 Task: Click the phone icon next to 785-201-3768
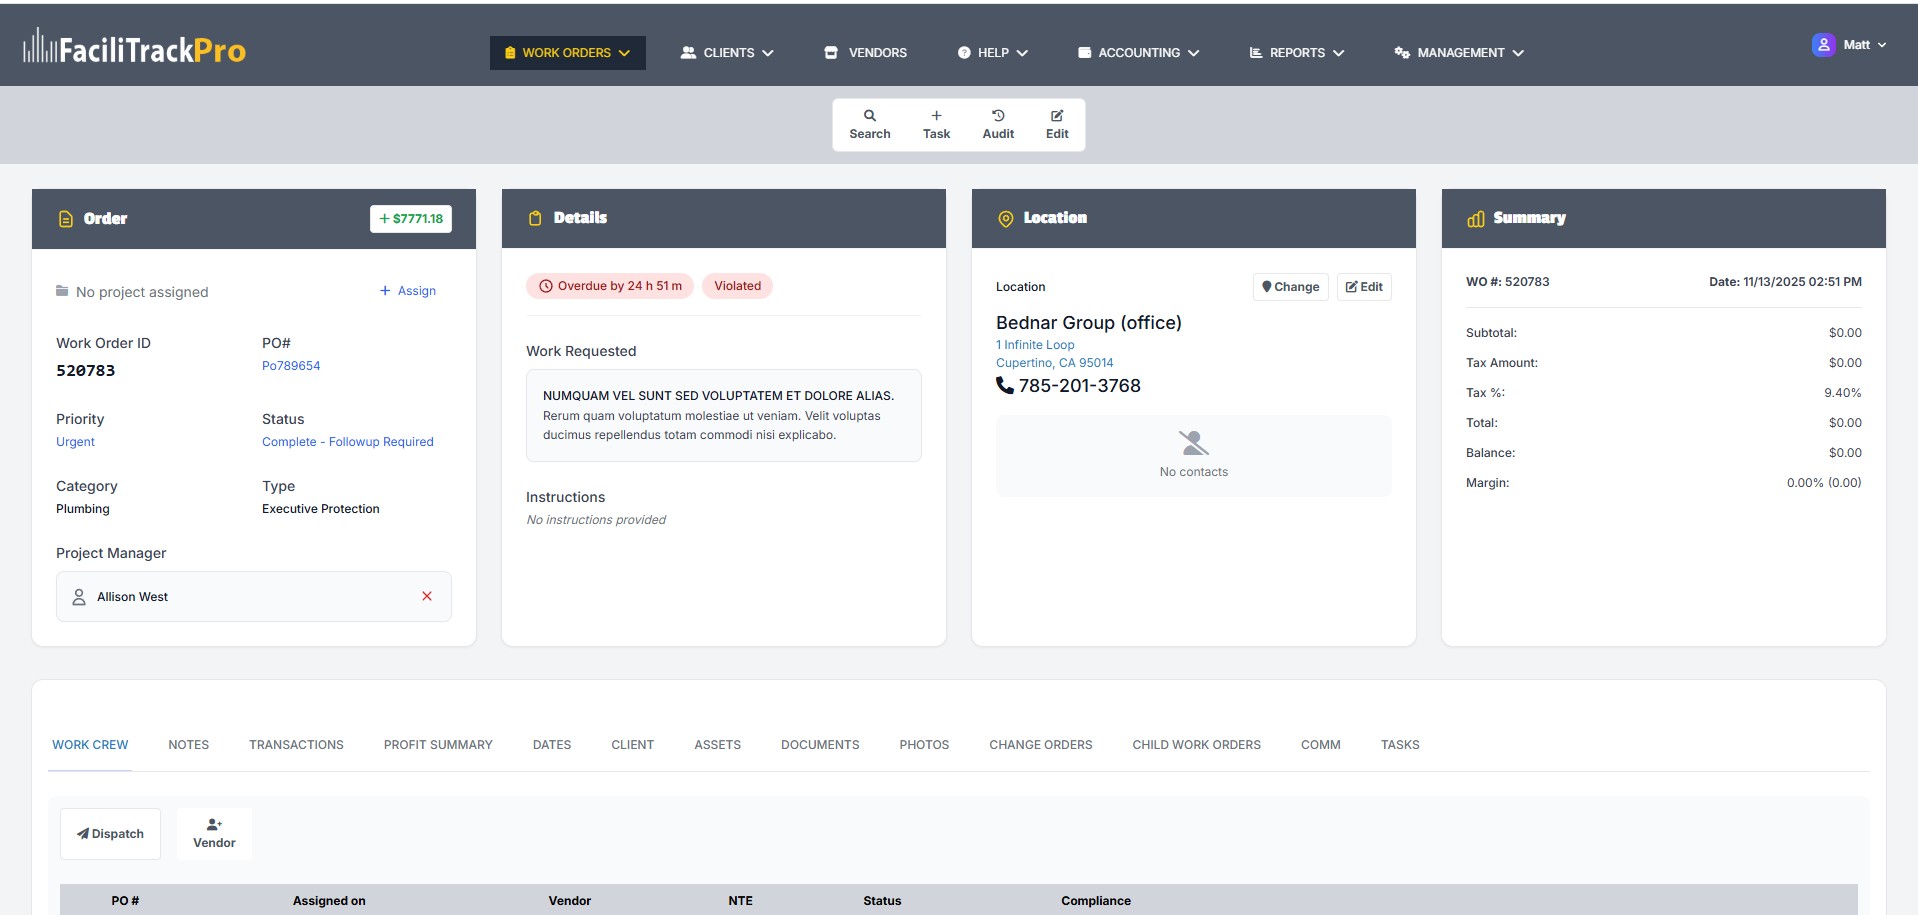[x=1004, y=385]
